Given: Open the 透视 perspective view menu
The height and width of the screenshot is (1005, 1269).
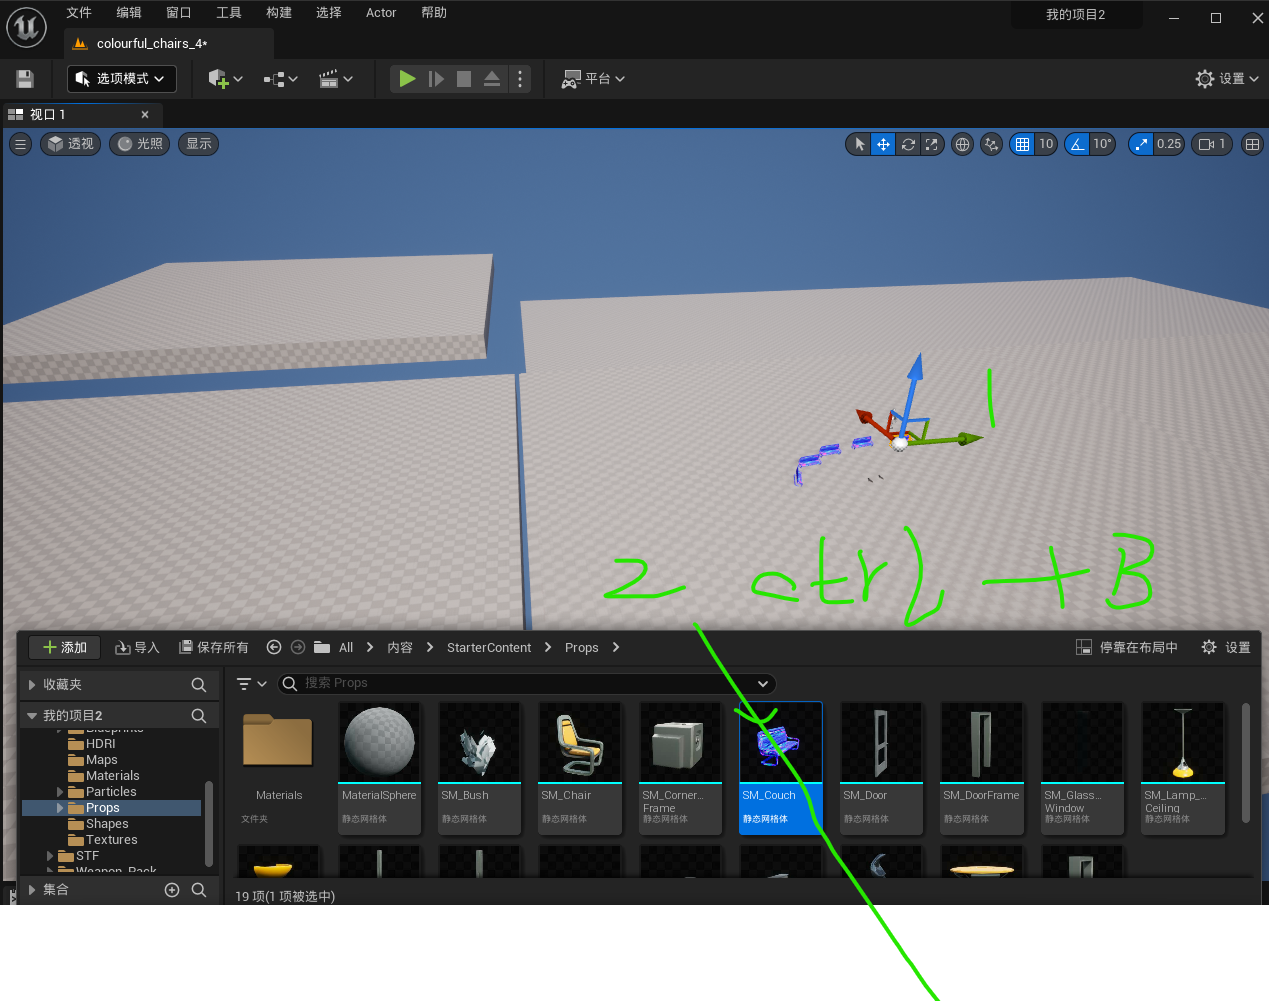Looking at the screenshot, I should 71,144.
